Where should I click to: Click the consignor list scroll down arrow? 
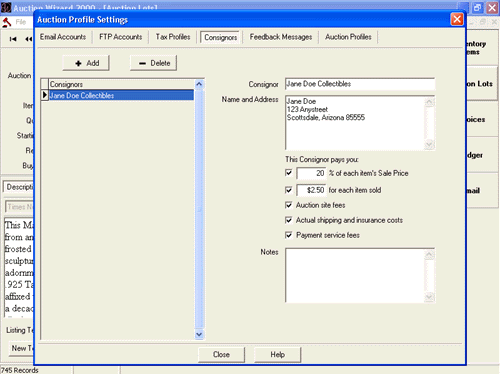[x=199, y=334]
